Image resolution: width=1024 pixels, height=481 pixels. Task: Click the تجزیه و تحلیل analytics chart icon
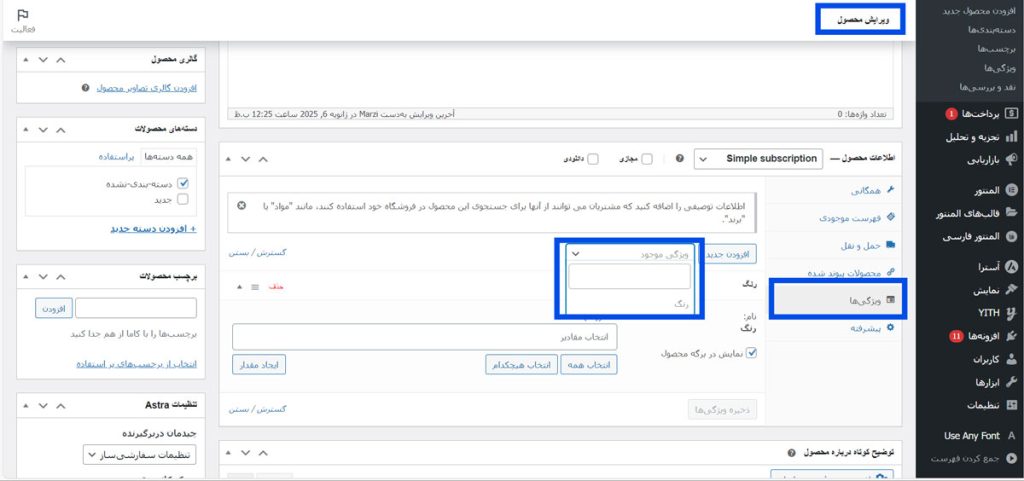1011,137
